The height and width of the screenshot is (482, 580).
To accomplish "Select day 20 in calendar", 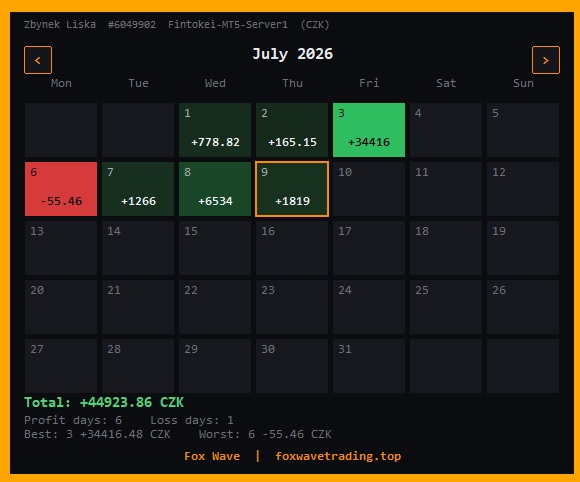I will coord(61,307).
